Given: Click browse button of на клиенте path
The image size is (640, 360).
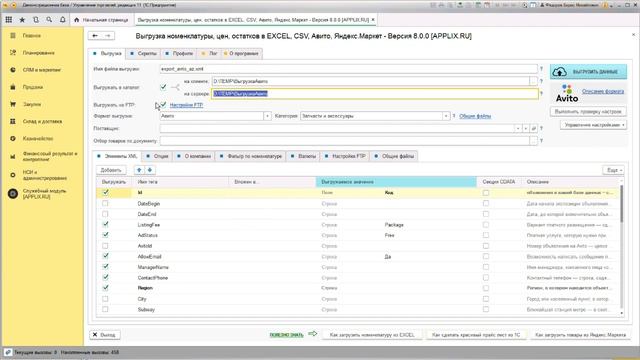Looking at the screenshot, I should point(533,81).
